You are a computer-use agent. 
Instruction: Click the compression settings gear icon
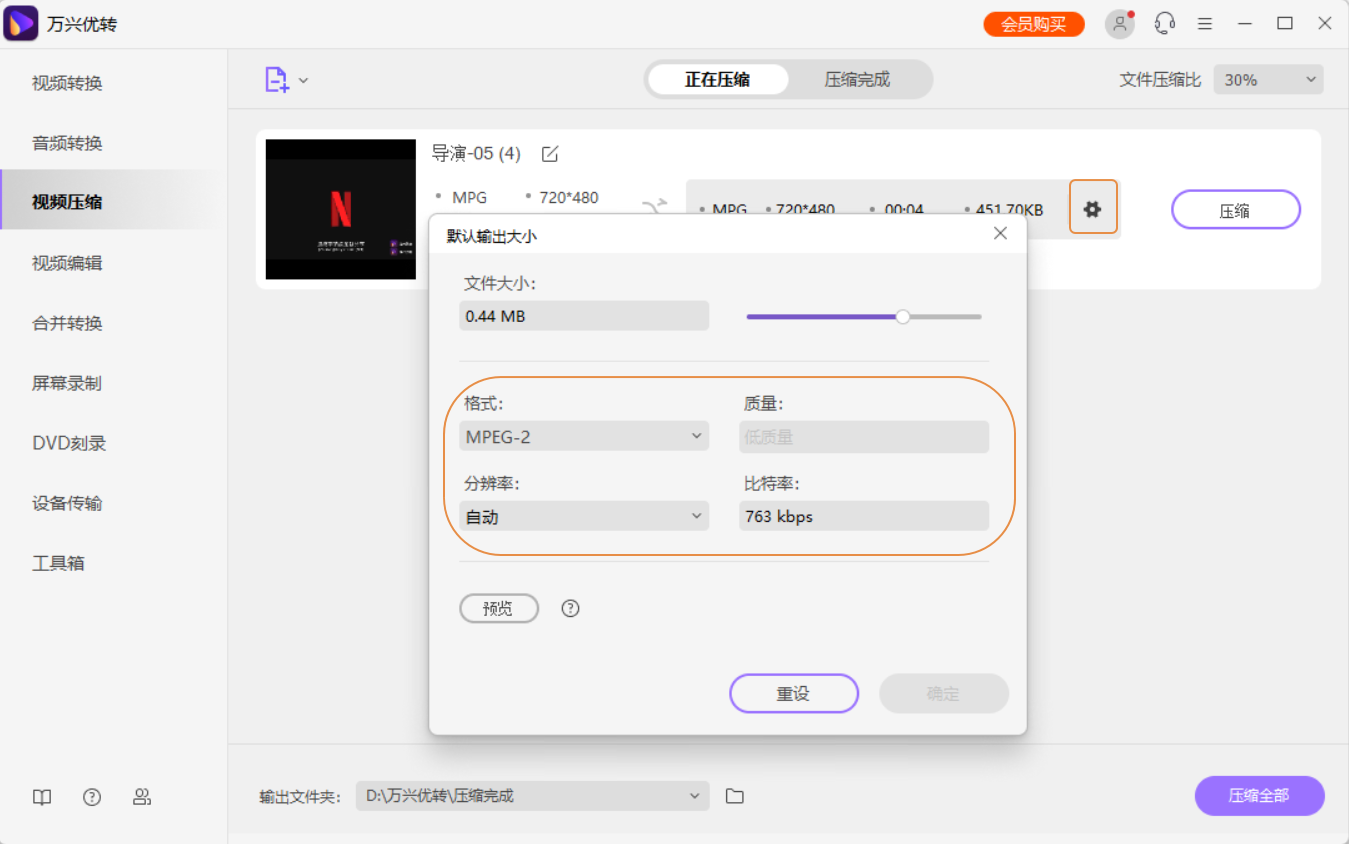1093,207
